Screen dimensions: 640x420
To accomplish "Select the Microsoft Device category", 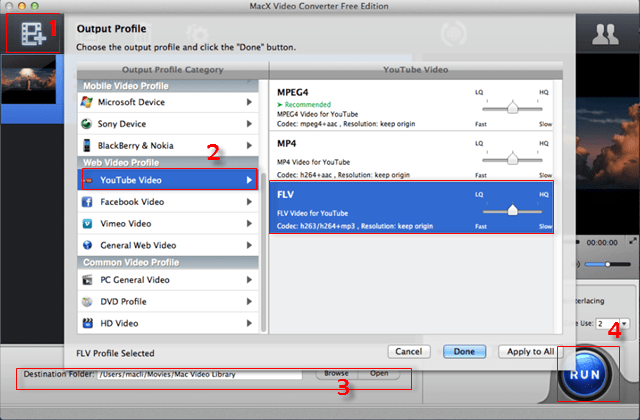I will tap(168, 102).
